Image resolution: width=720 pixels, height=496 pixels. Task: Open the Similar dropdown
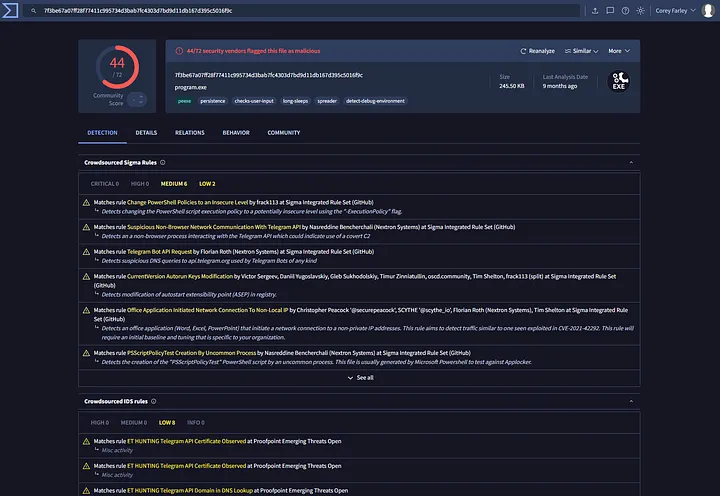[581, 51]
